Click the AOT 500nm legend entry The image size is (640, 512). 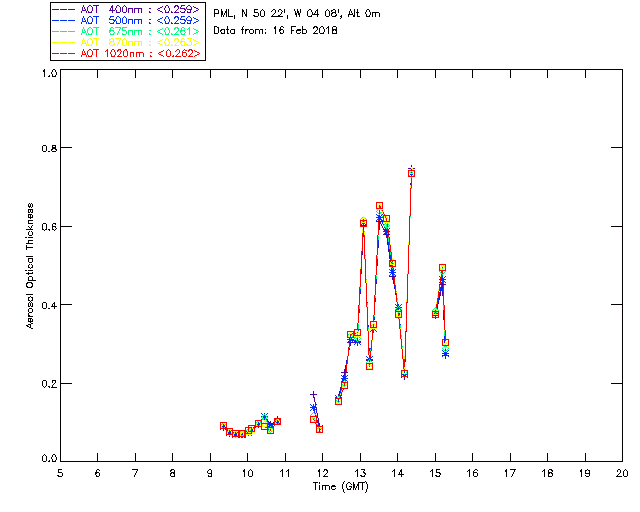pyautogui.click(x=126, y=20)
